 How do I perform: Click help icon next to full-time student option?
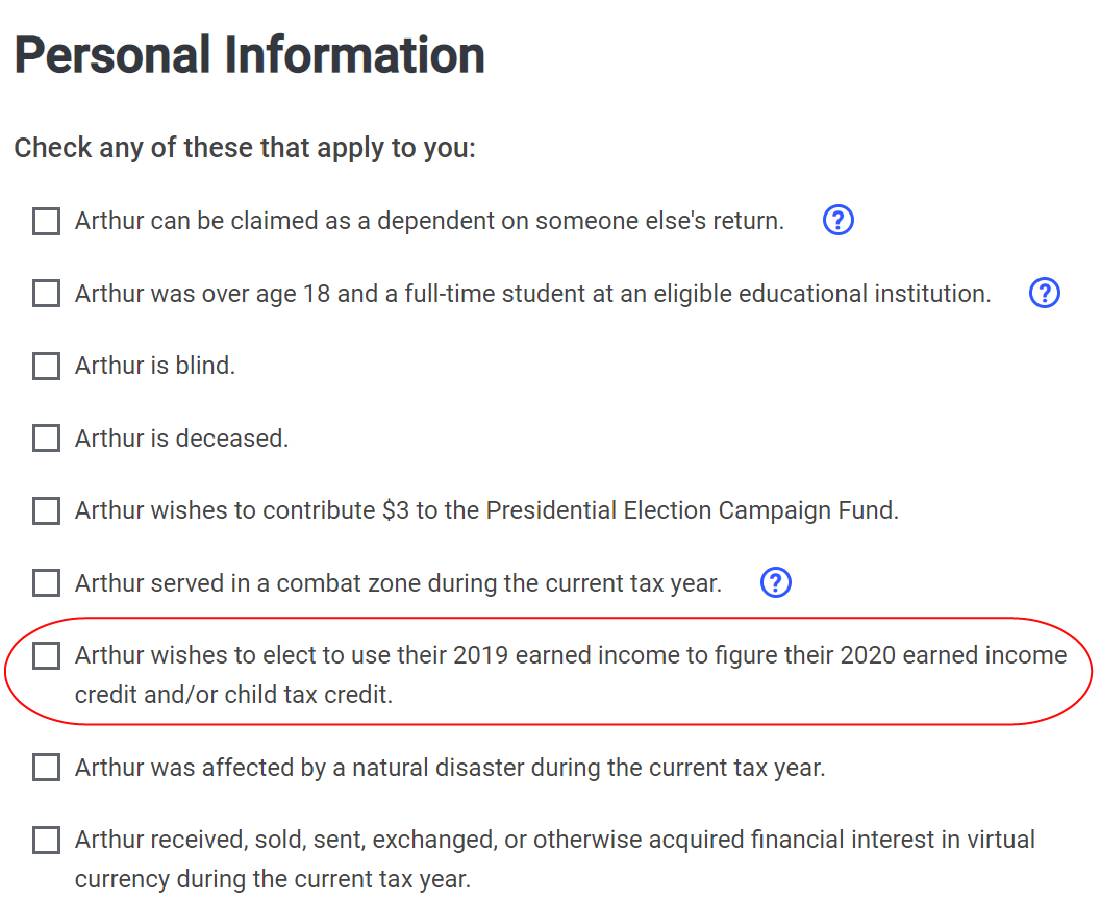coord(1044,293)
